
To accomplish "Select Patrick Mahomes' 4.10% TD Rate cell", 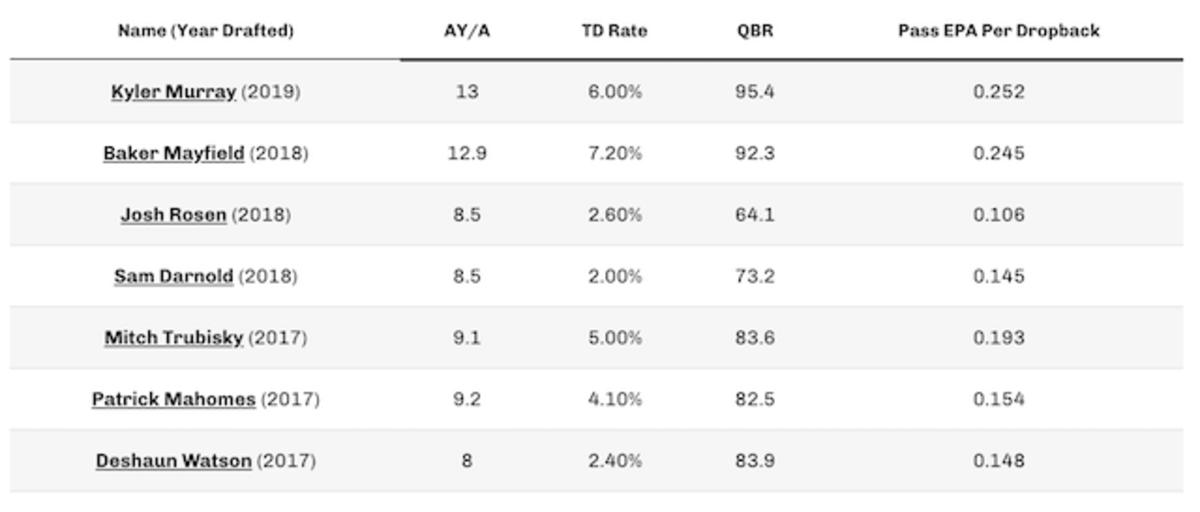I will click(x=614, y=400).
